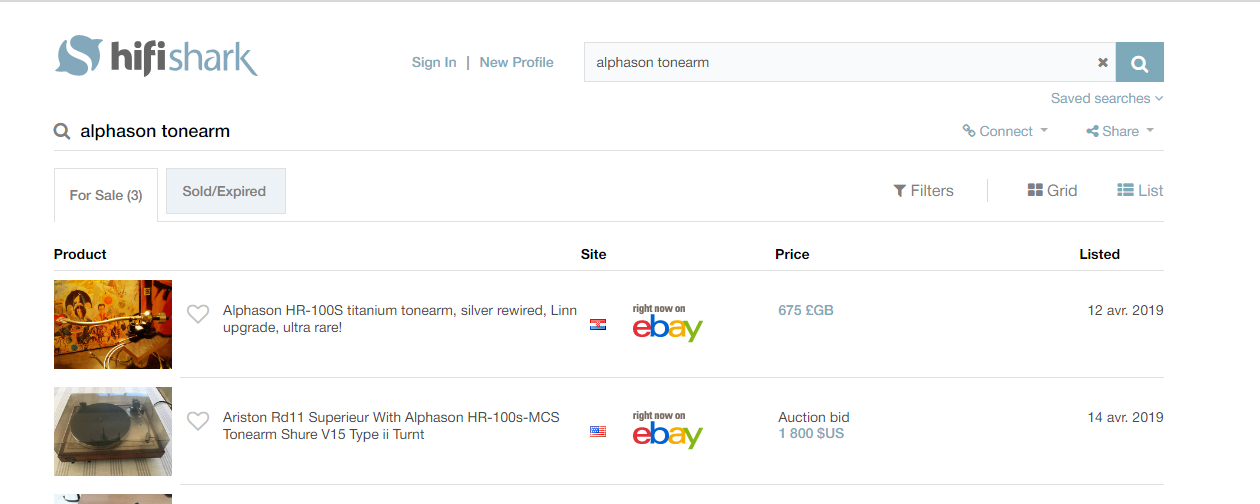Click the eBay logo on first listing
Screen dimensions: 1260x504
click(x=667, y=323)
